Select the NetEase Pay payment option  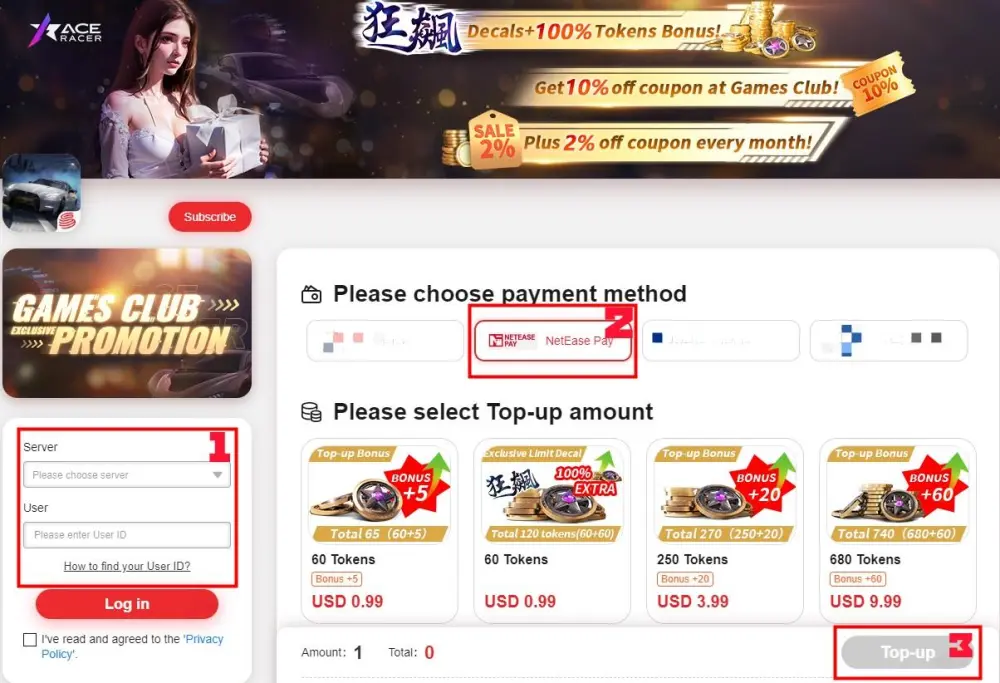click(552, 341)
